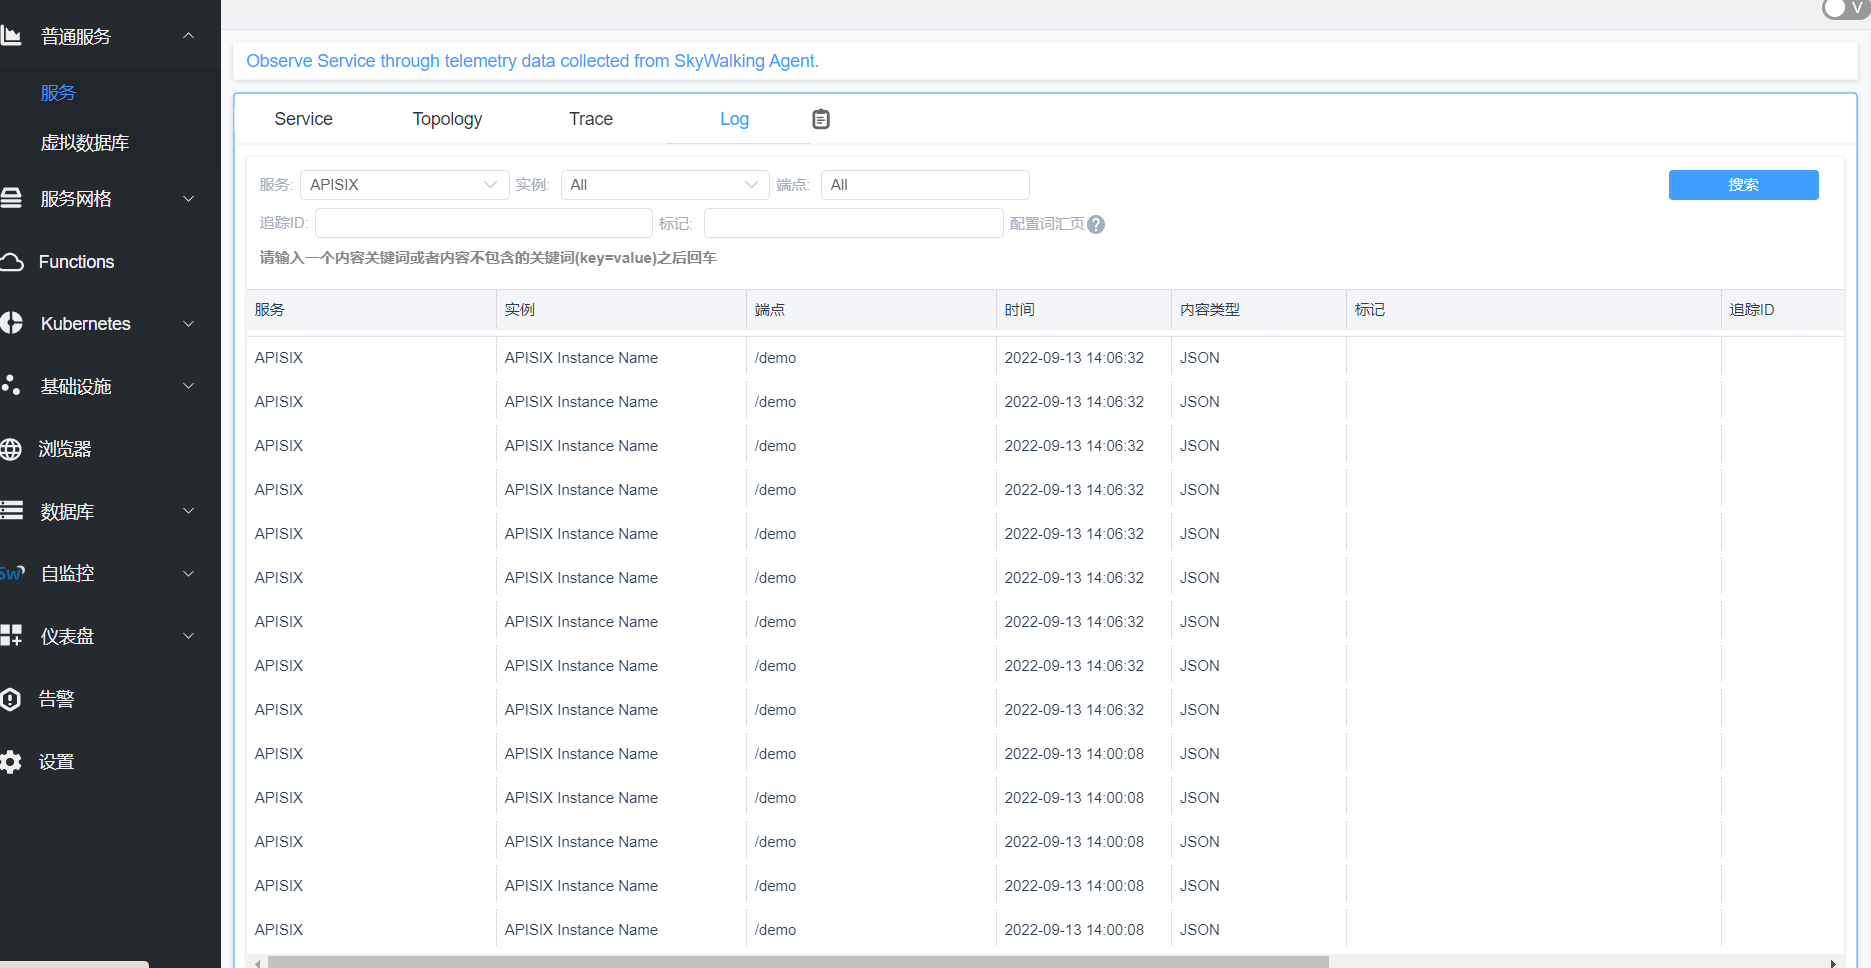The image size is (1871, 968).
Task: Toggle the switch at top right corner
Action: (x=1846, y=8)
